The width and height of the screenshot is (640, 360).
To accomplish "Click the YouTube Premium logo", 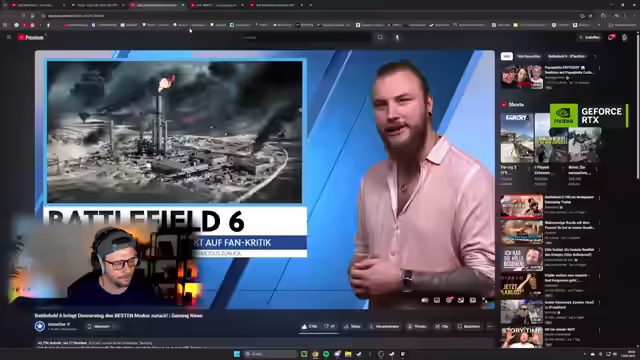I will point(31,37).
